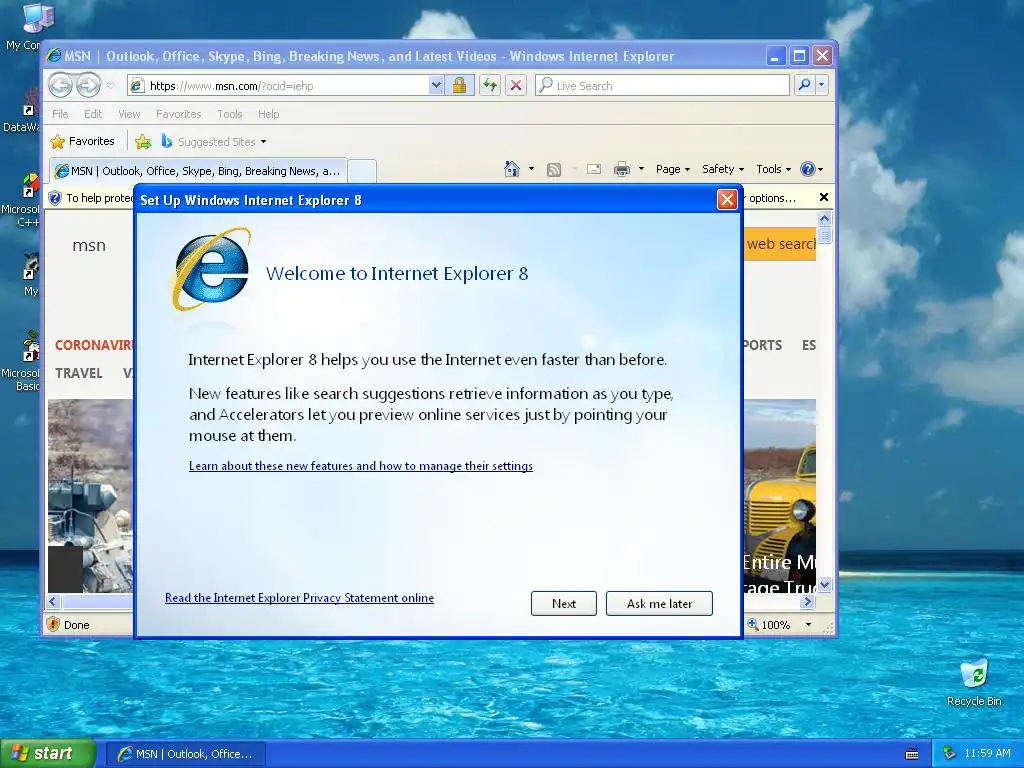Open Learn about these new features link
The width and height of the screenshot is (1024, 768).
click(360, 466)
